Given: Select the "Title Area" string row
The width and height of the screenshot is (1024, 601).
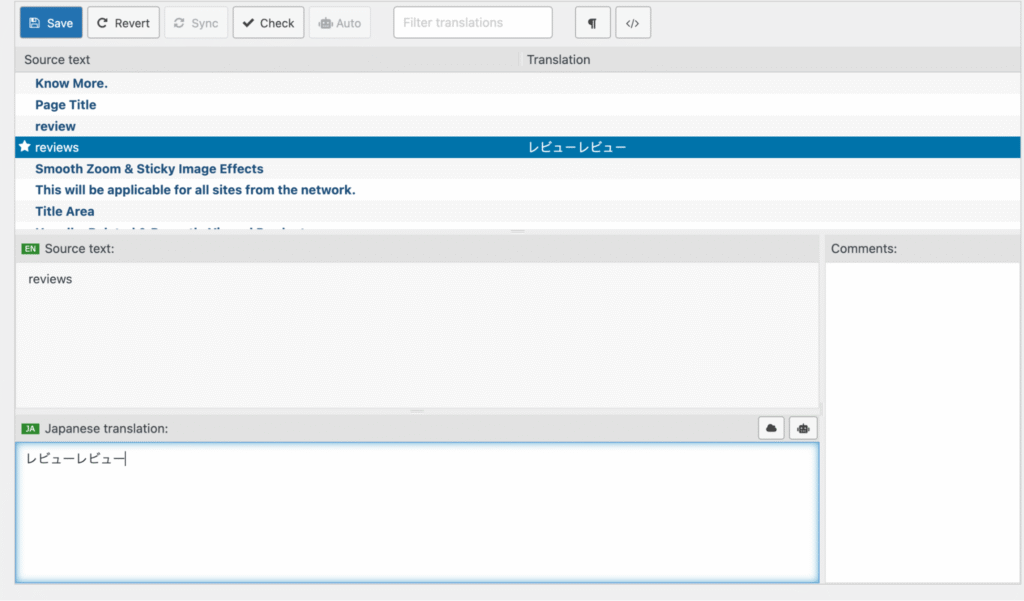Looking at the screenshot, I should click(65, 211).
